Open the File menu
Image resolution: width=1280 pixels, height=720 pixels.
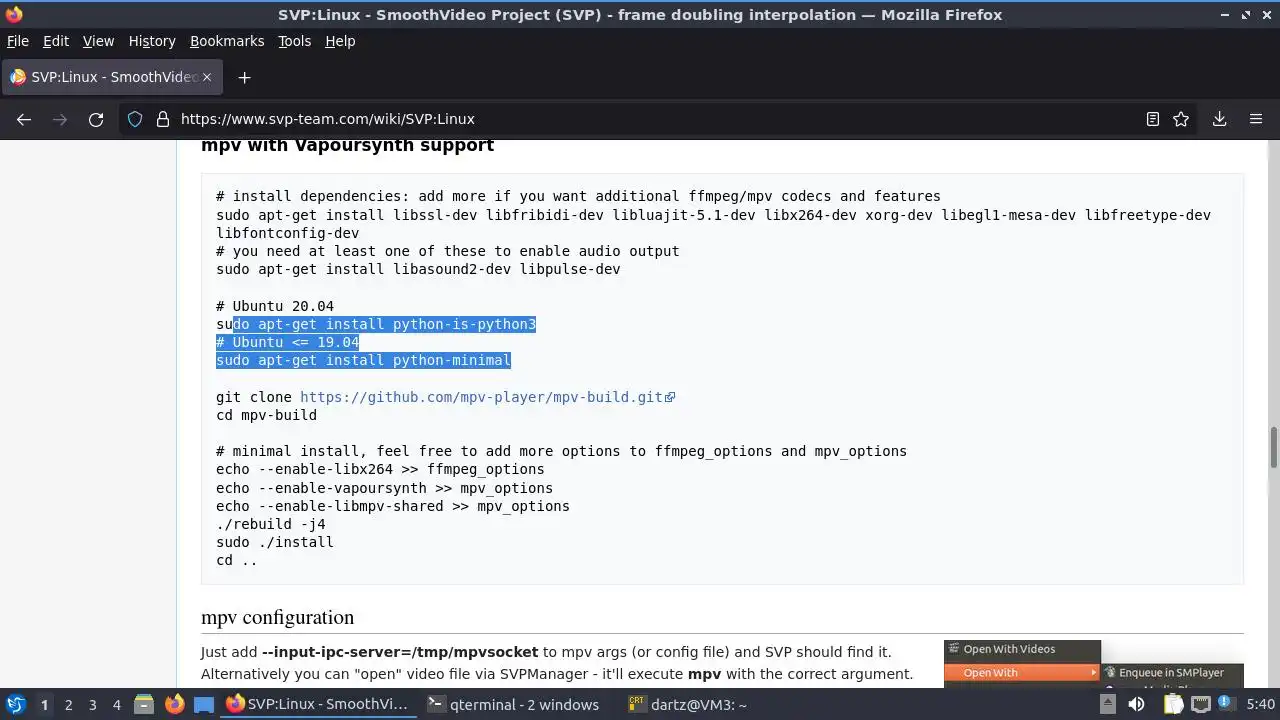point(18,41)
